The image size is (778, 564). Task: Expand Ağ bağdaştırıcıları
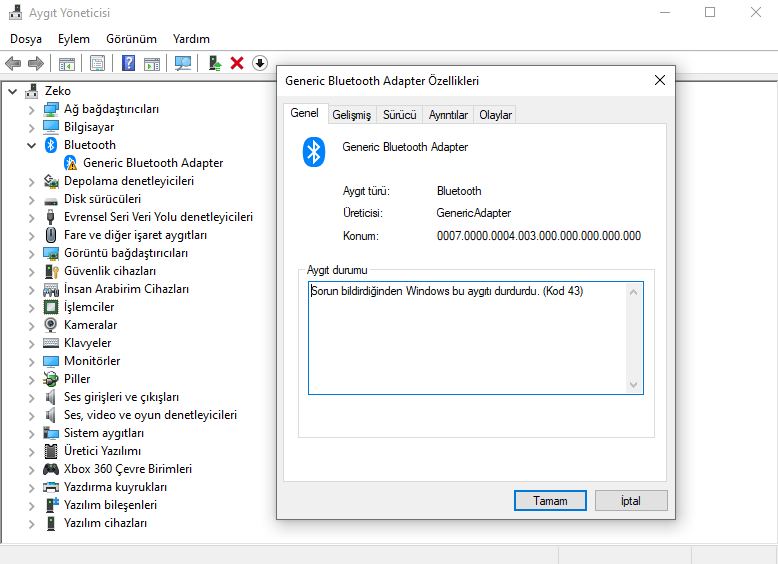pos(31,110)
